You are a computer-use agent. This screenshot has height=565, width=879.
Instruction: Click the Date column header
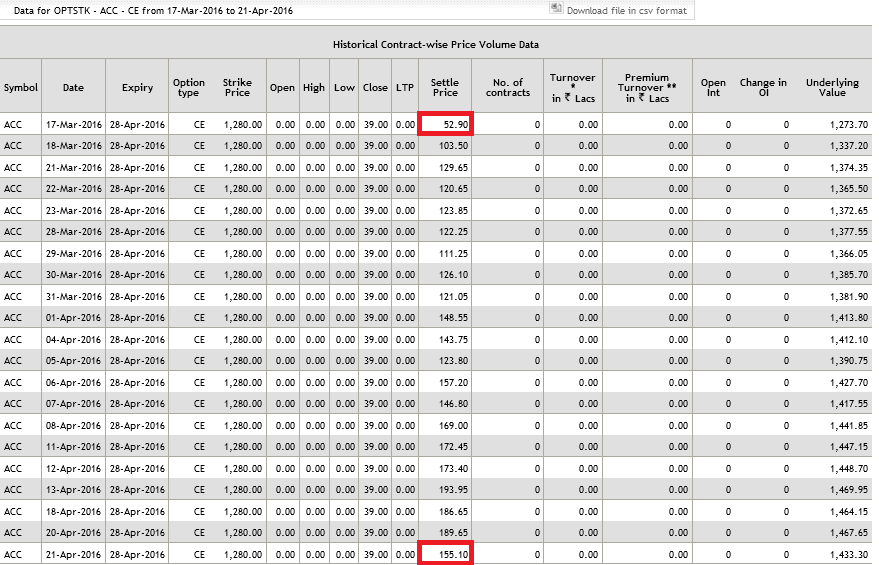point(73,87)
